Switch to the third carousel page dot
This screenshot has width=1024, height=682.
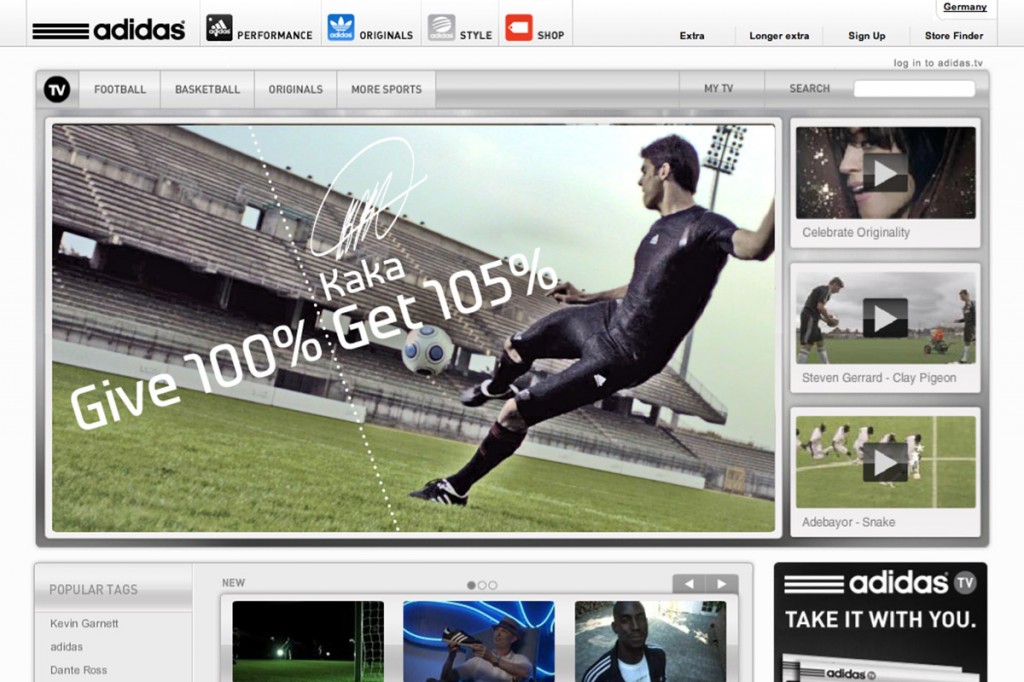pyautogui.click(x=493, y=585)
